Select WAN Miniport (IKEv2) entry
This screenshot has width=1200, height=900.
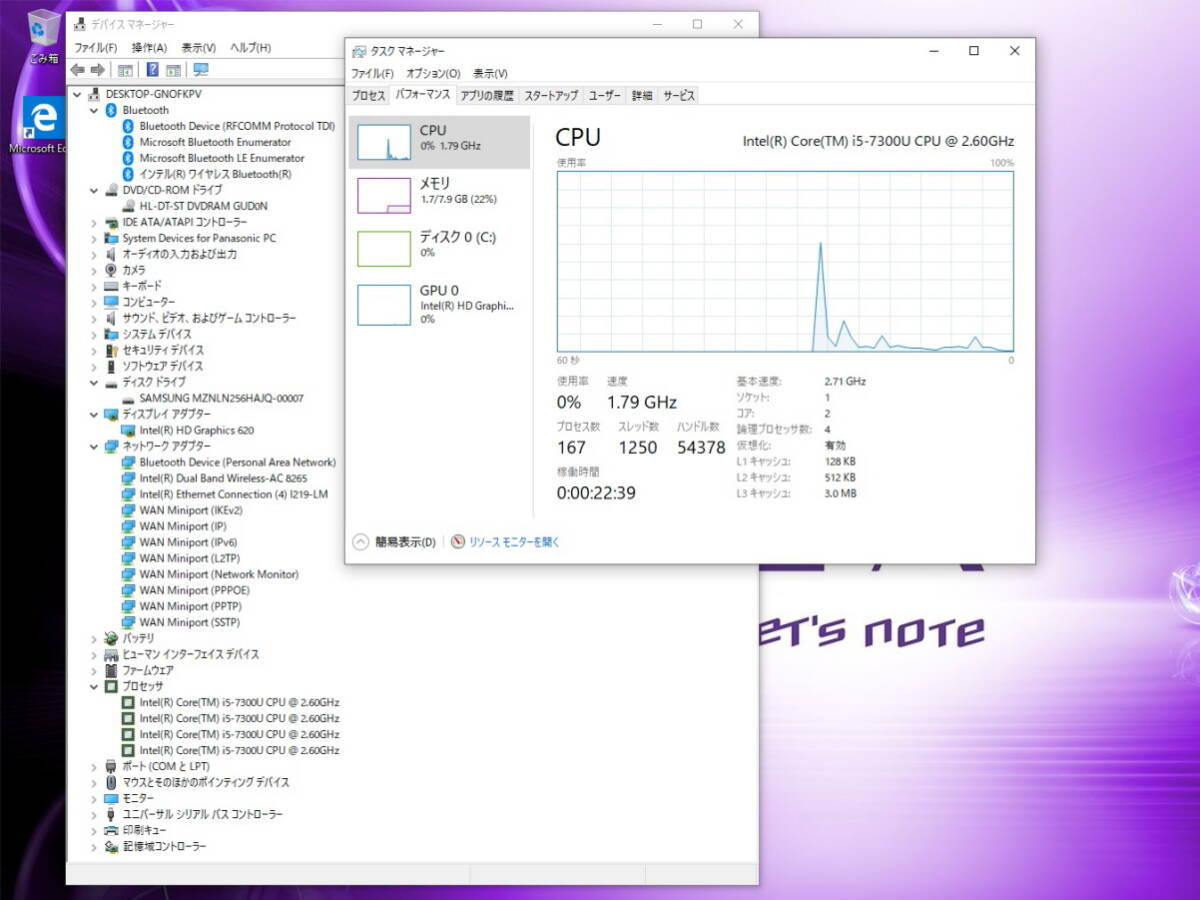click(x=191, y=510)
